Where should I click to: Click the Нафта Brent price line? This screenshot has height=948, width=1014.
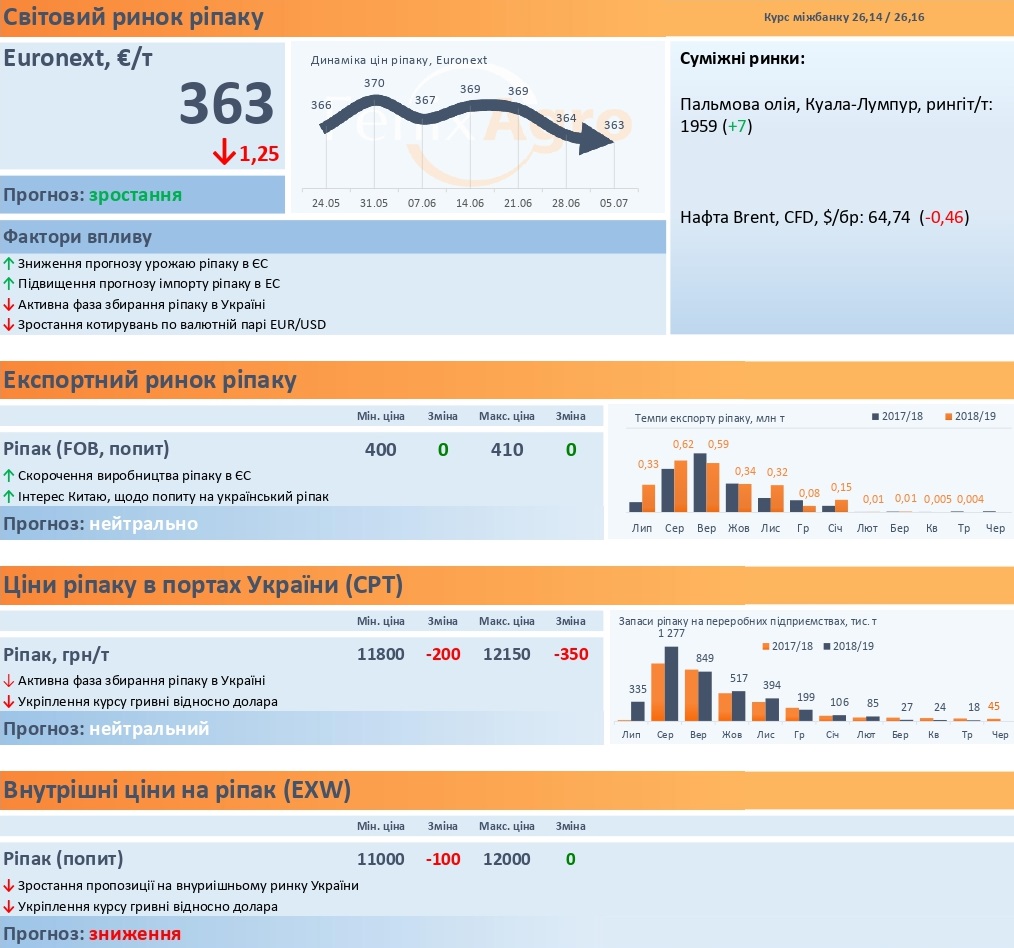(825, 217)
